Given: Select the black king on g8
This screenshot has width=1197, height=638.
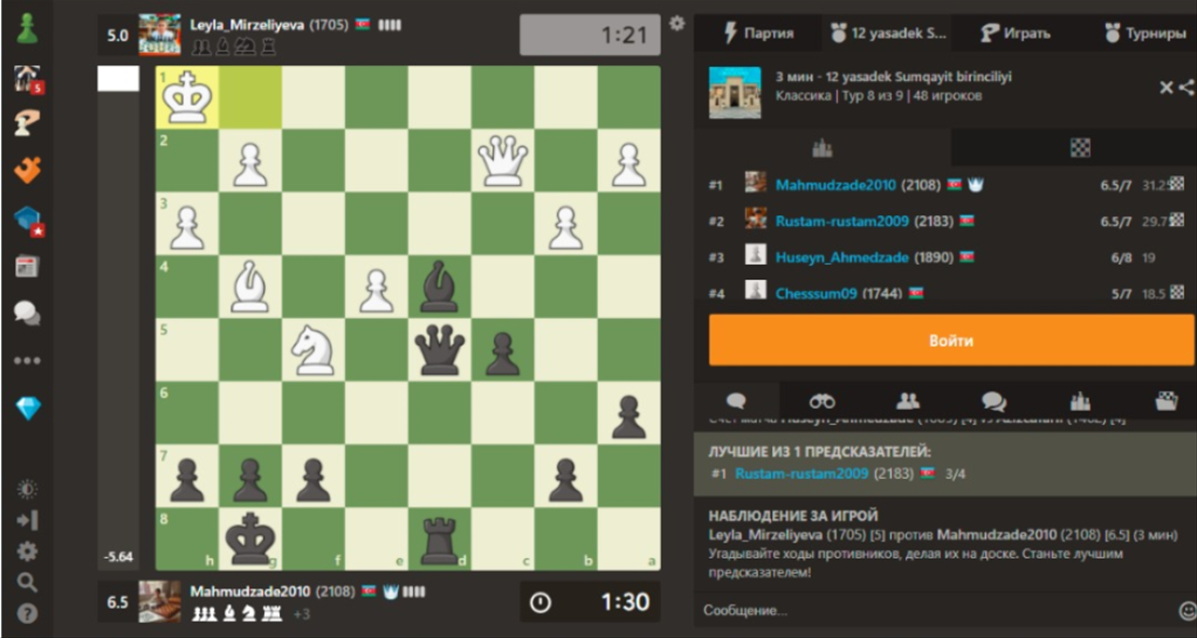Looking at the screenshot, I should click(250, 539).
